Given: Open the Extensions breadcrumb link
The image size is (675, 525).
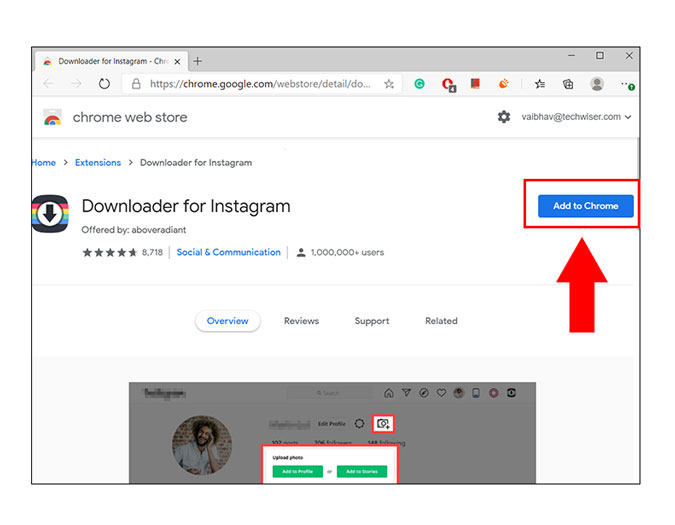Looking at the screenshot, I should coord(98,163).
